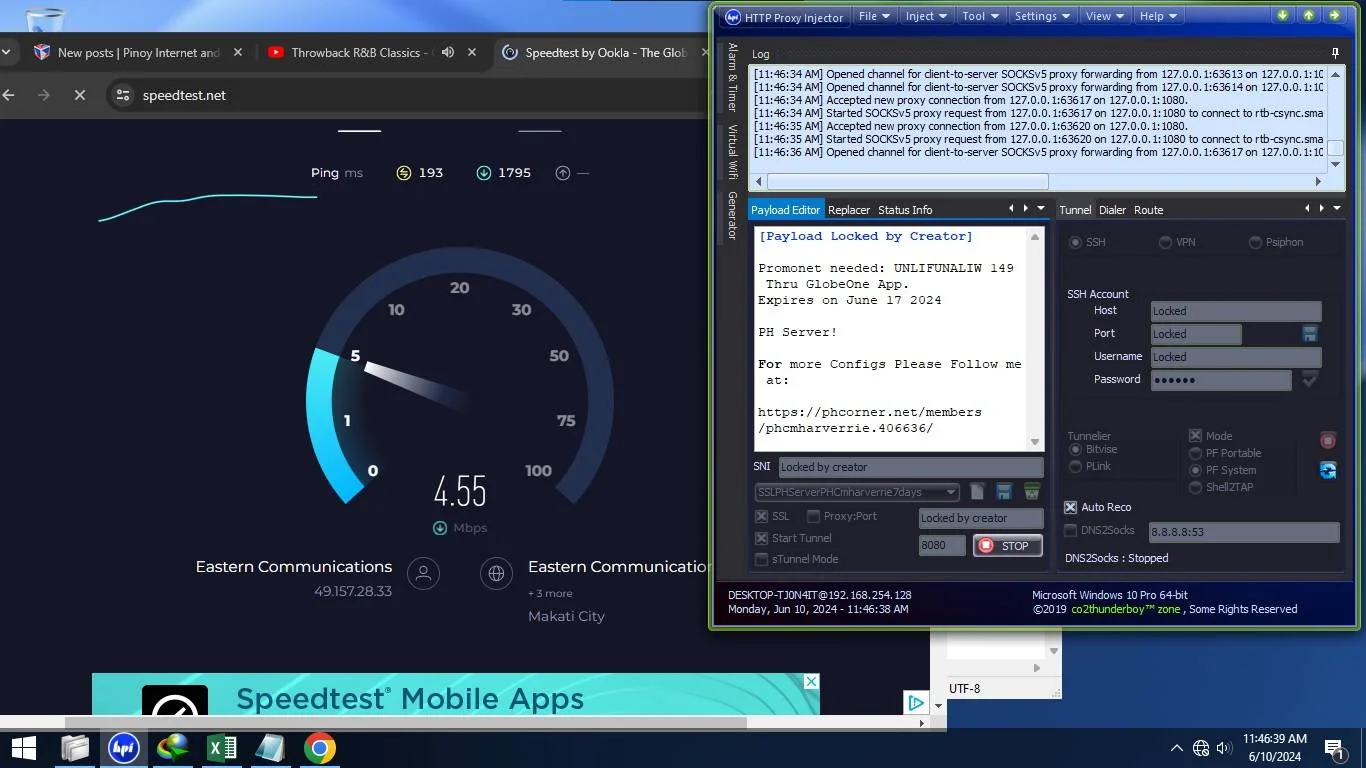Enable the DNS2Socks checkbox
Viewport: 1366px width, 768px height.
coord(1071,530)
